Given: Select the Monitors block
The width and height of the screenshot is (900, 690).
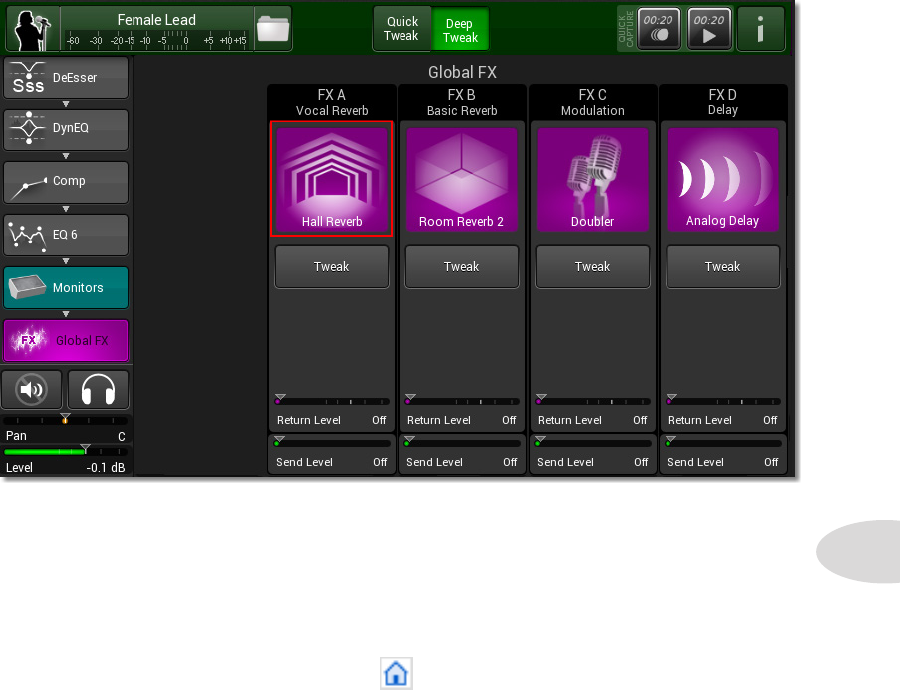Looking at the screenshot, I should click(x=66, y=288).
